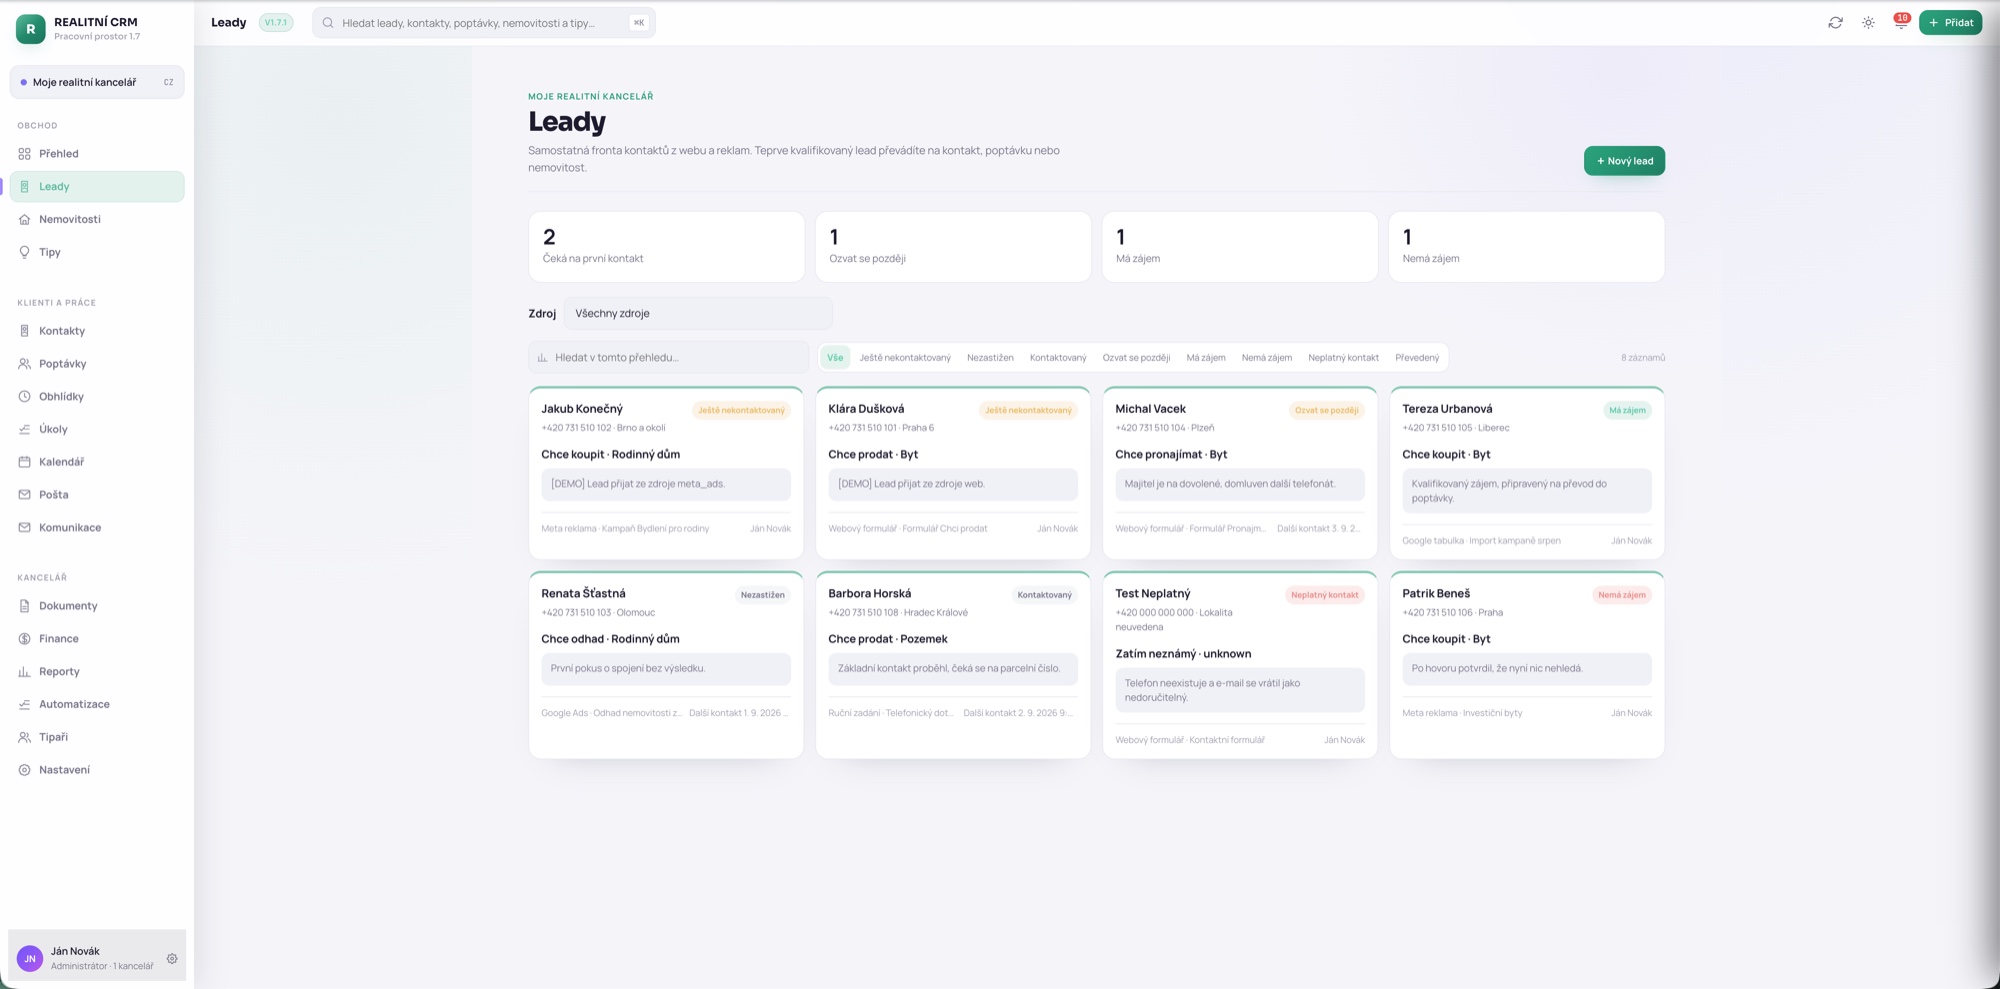Select the Převedený filter tab
Image resolution: width=2000 pixels, height=989 pixels.
coord(1417,357)
